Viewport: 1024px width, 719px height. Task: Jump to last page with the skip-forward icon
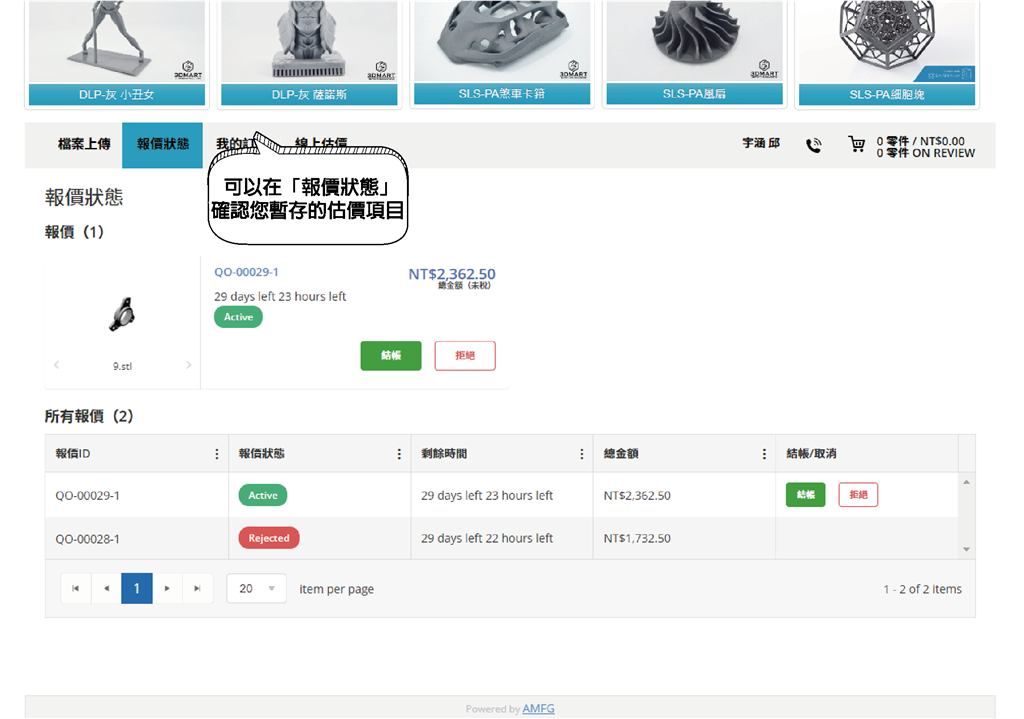click(x=197, y=588)
